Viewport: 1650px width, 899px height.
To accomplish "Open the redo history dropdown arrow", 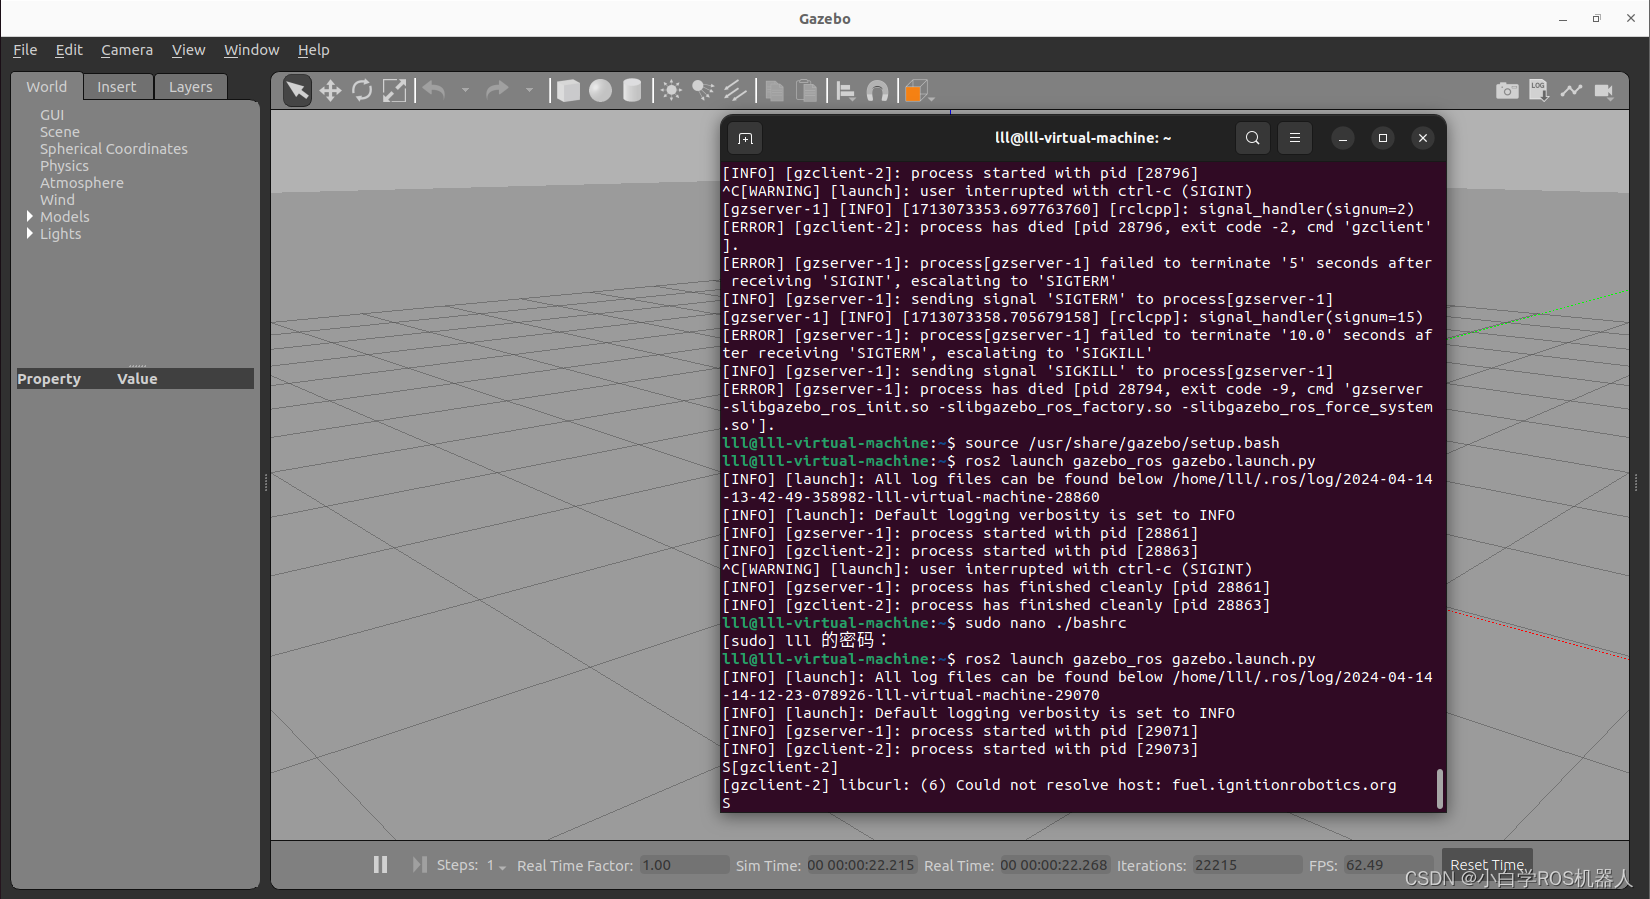I will pos(529,91).
